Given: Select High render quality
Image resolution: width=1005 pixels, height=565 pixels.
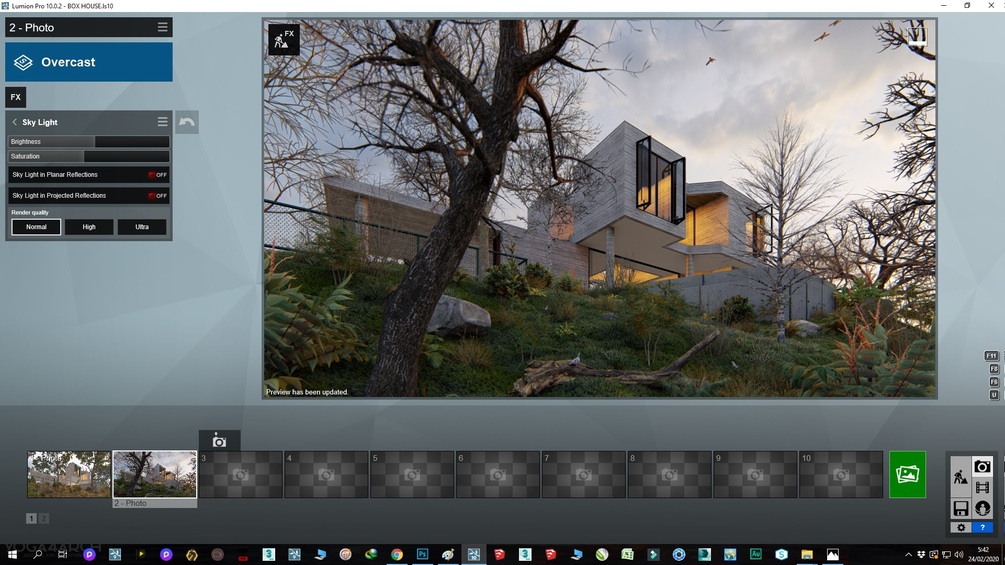Looking at the screenshot, I should tap(89, 227).
